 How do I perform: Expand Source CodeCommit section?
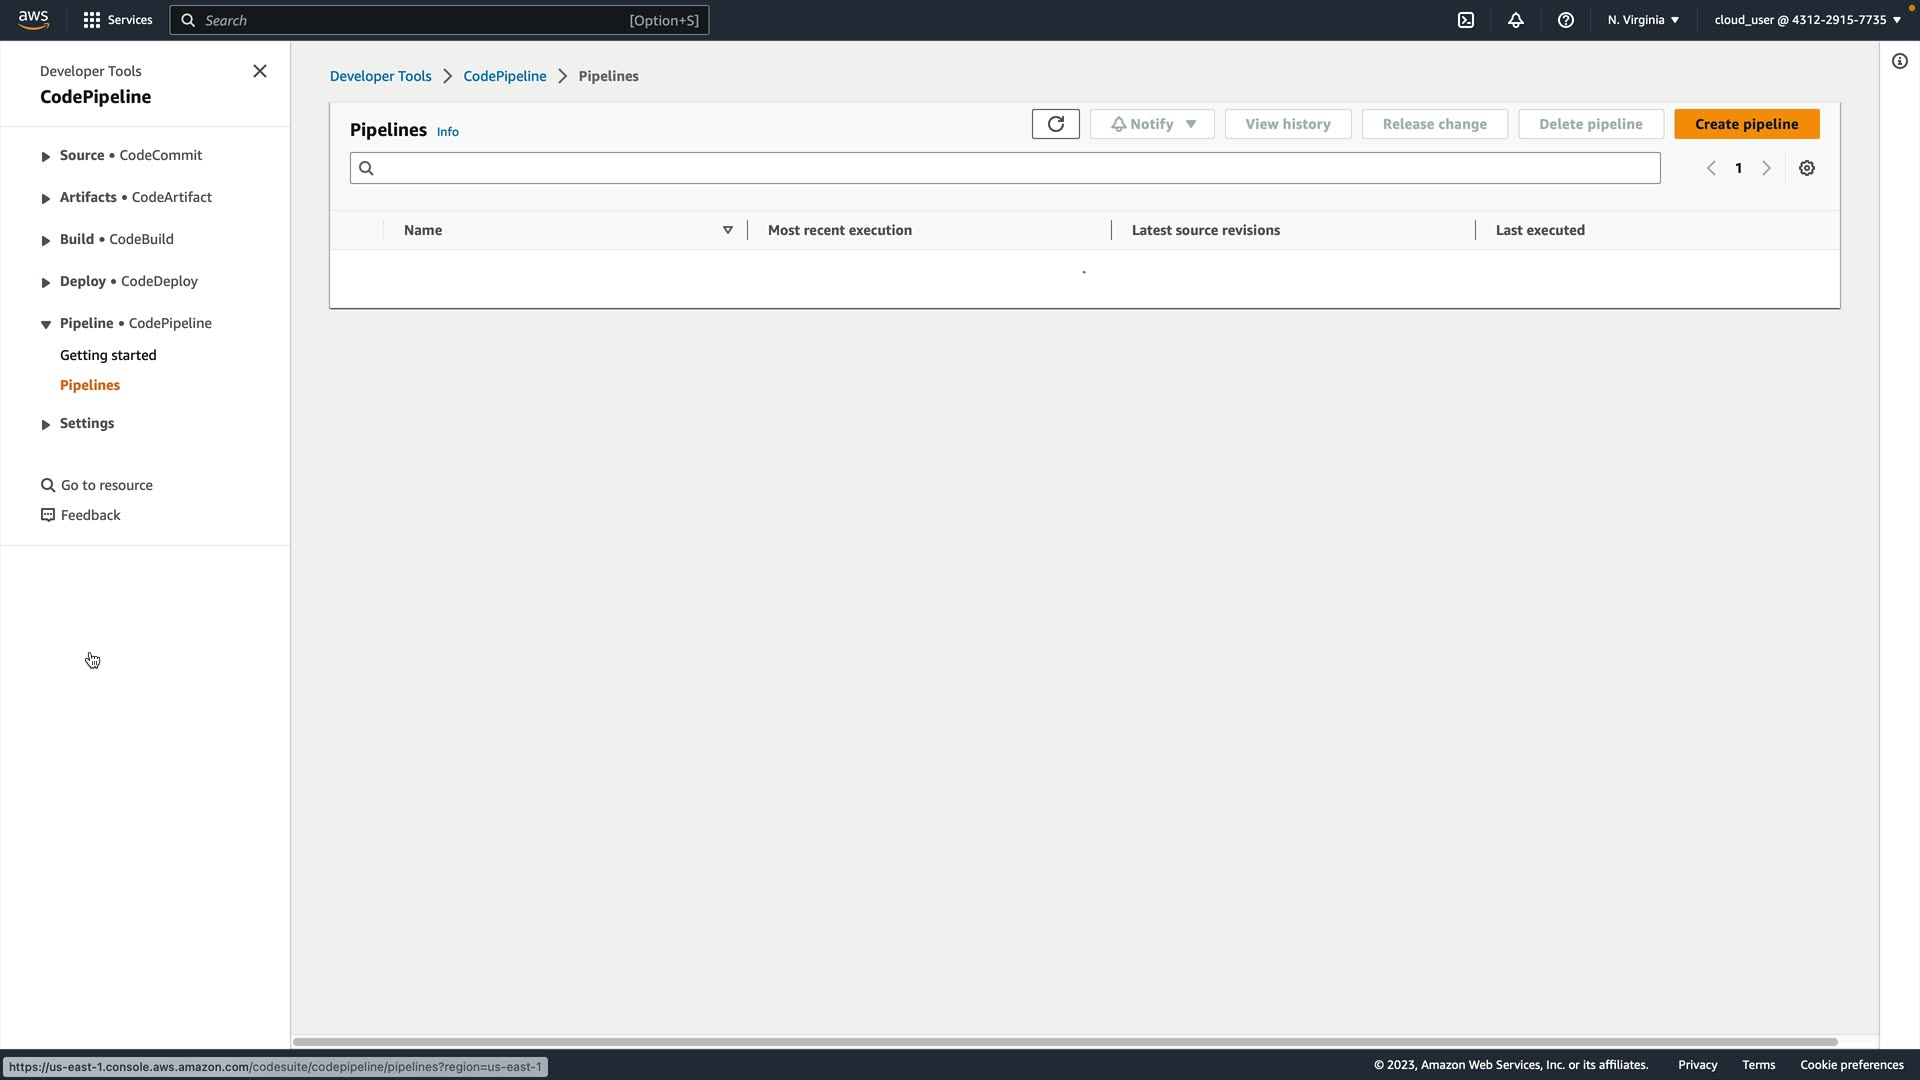pos(46,156)
